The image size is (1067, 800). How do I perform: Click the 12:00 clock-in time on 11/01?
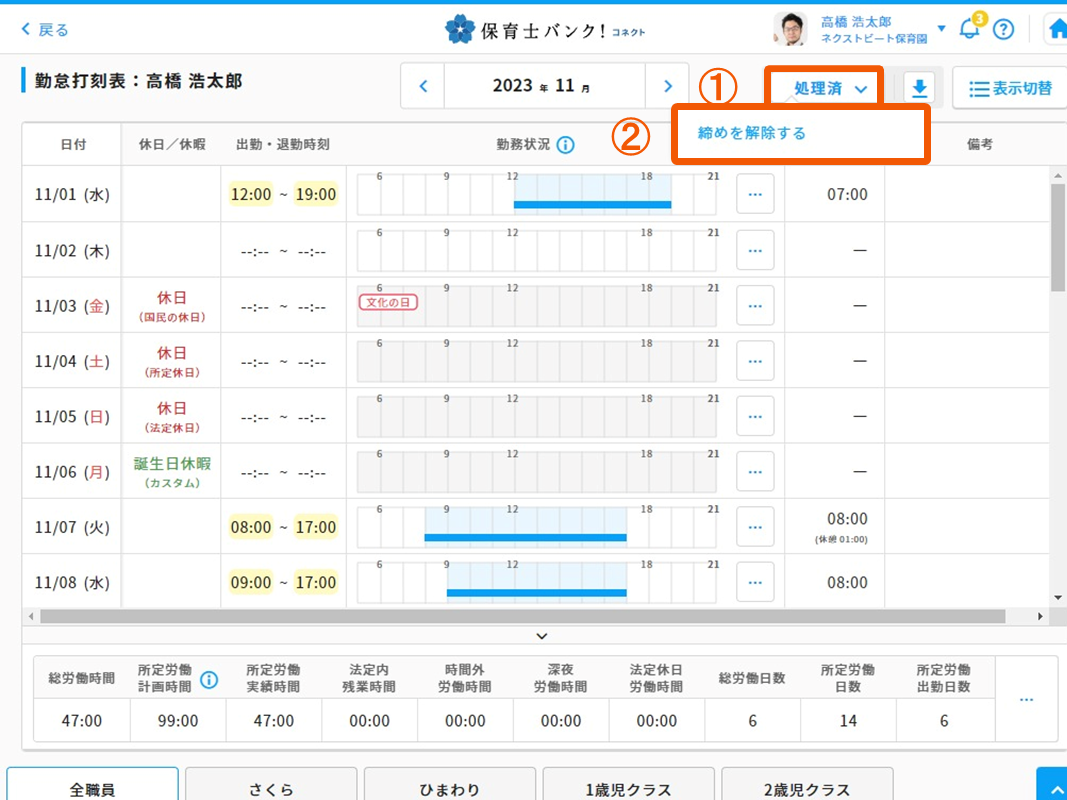click(251, 194)
